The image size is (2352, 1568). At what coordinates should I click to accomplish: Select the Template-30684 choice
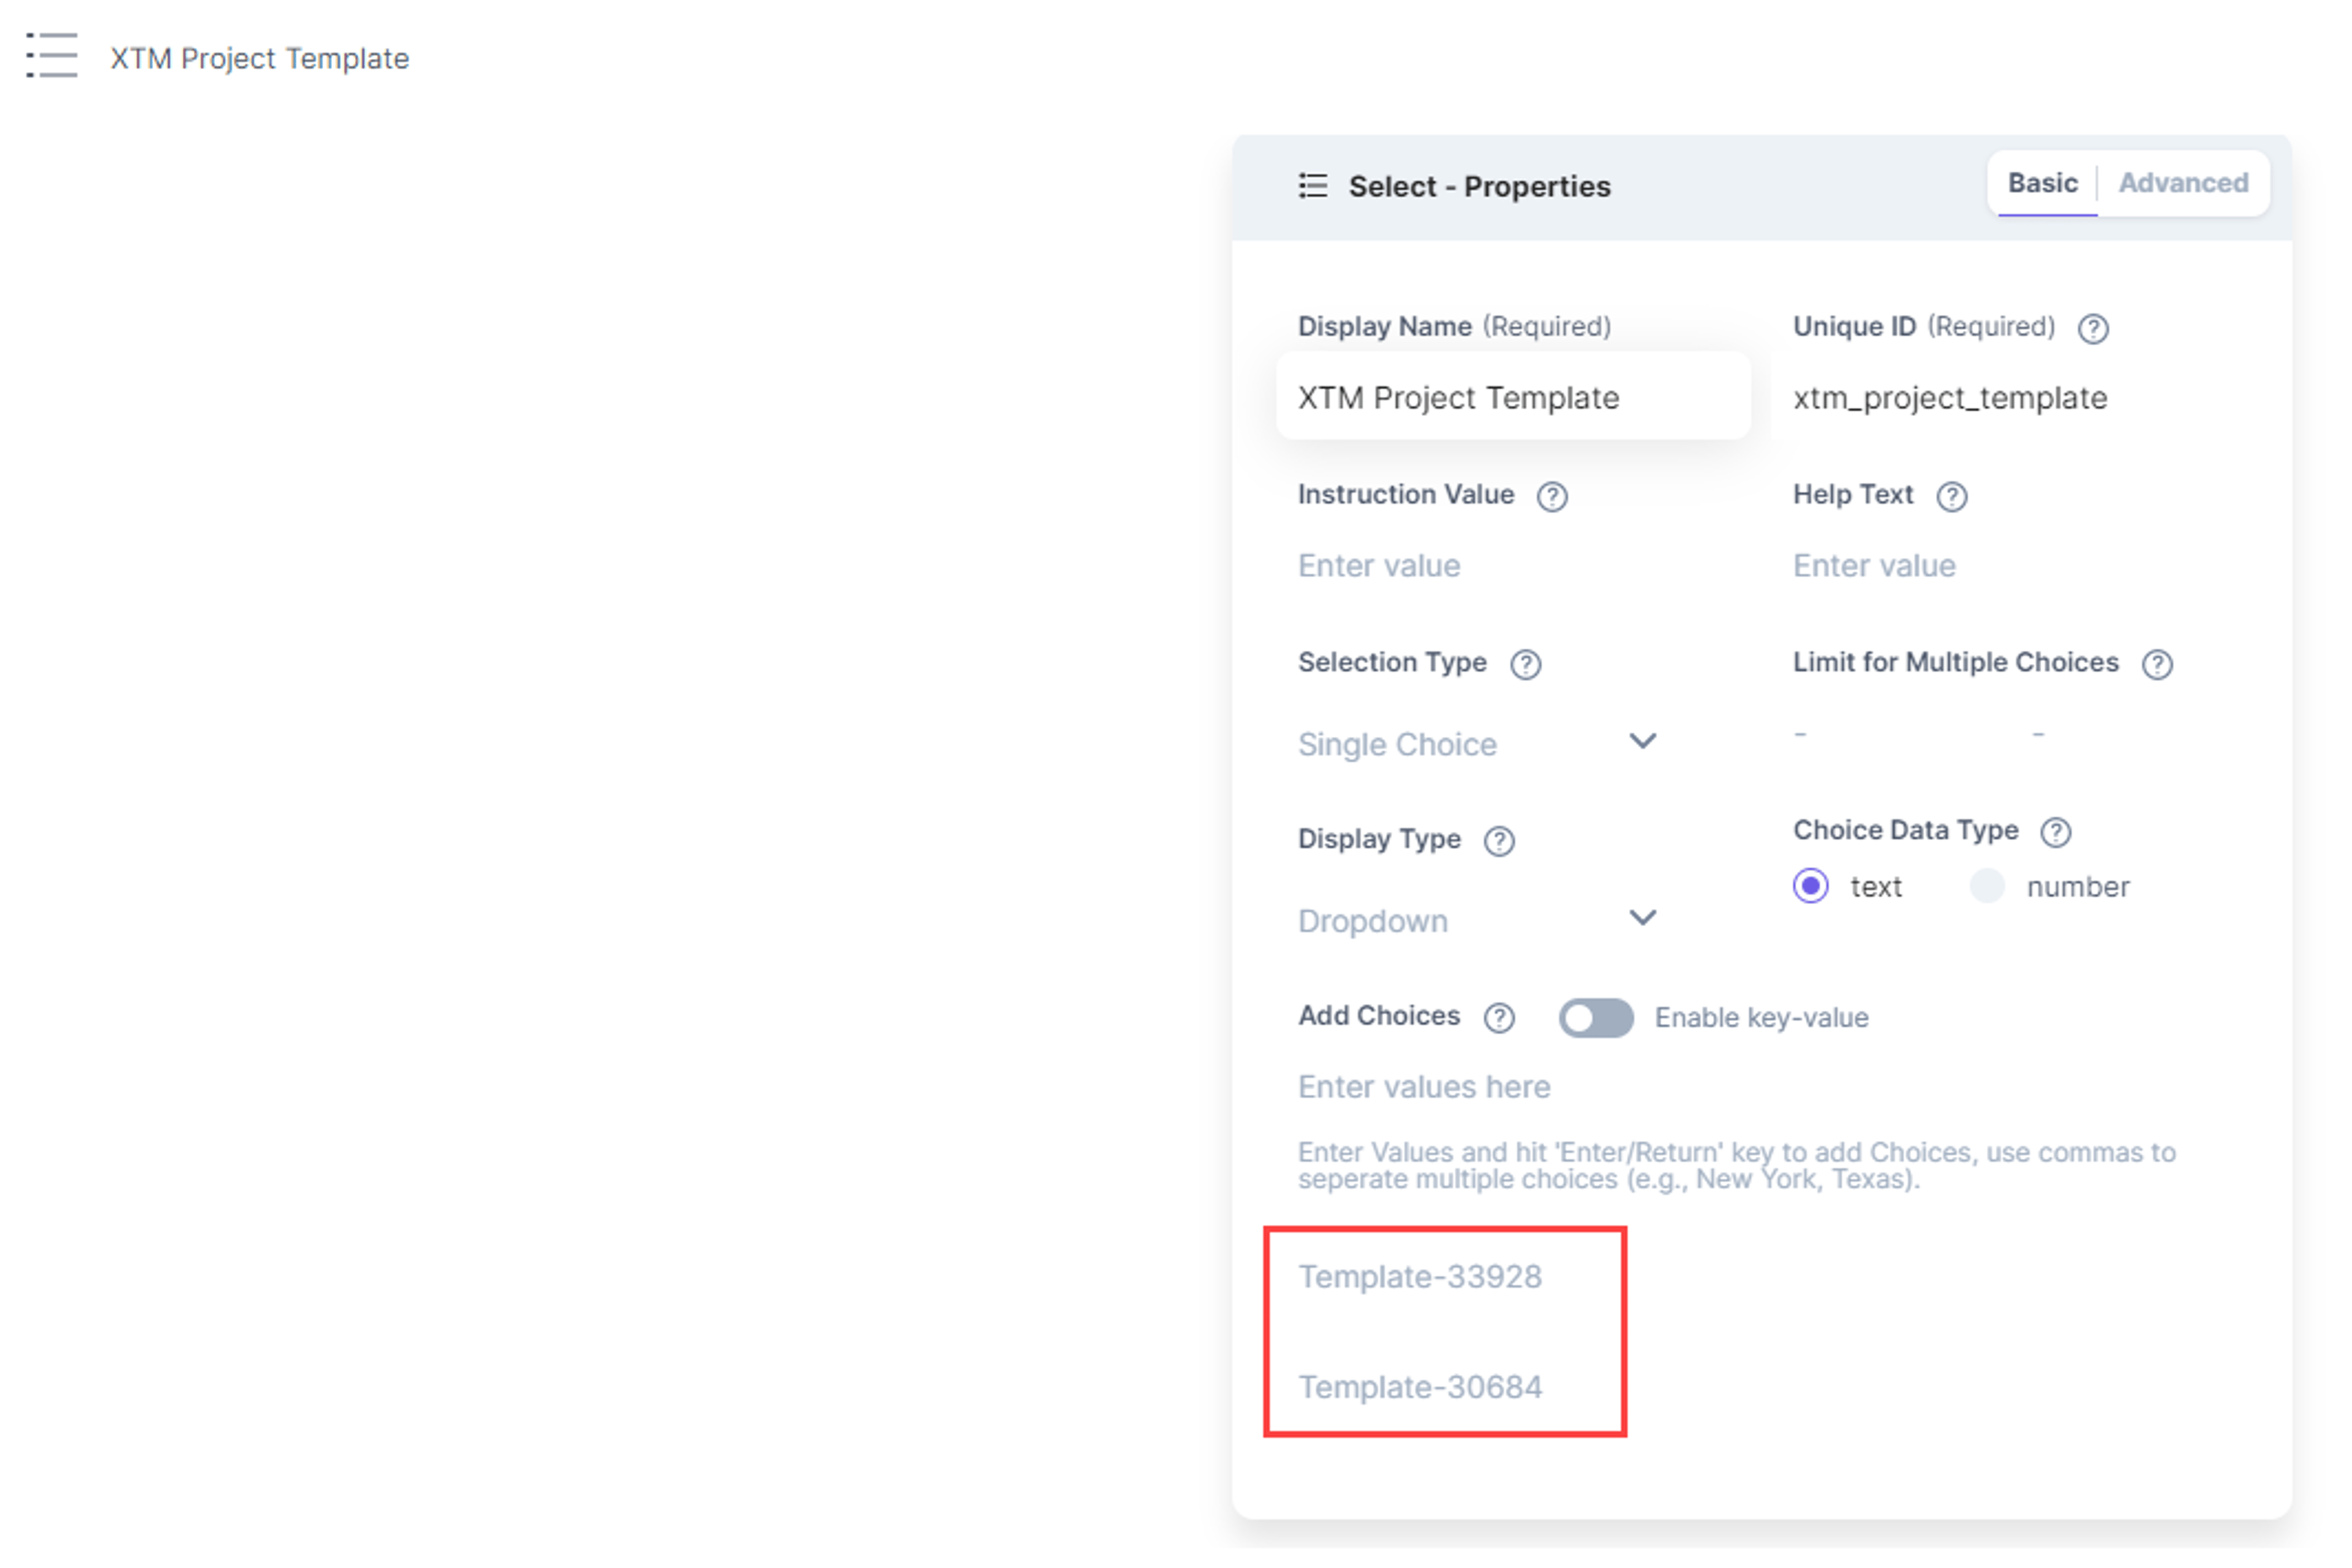[1420, 1389]
